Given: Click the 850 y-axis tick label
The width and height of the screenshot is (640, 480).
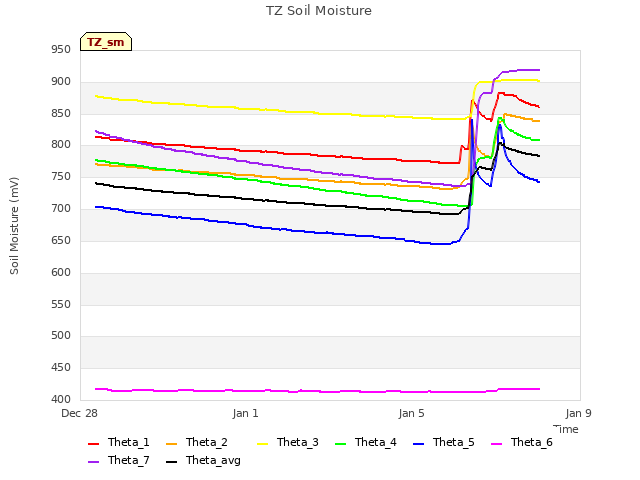Looking at the screenshot, I should [x=61, y=113].
